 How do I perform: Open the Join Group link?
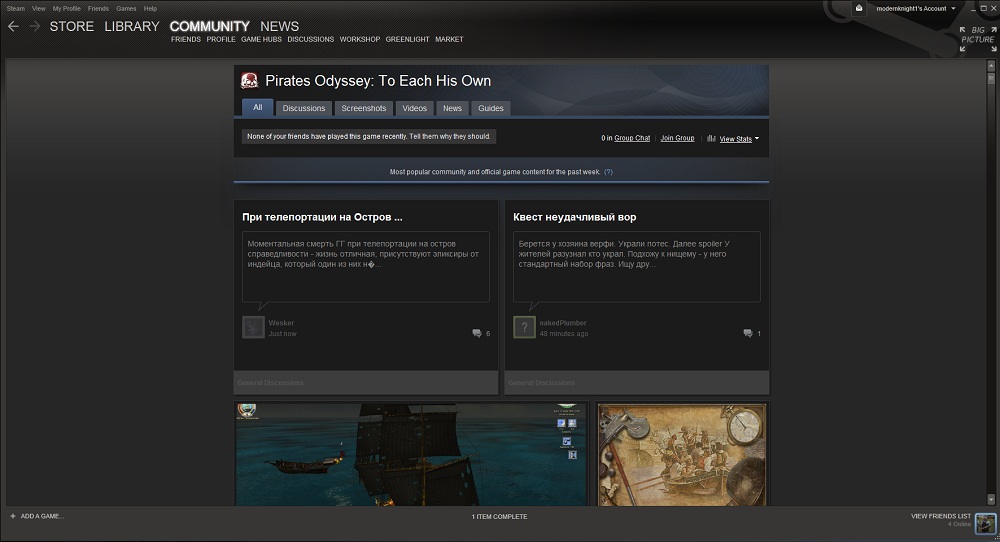coord(677,138)
